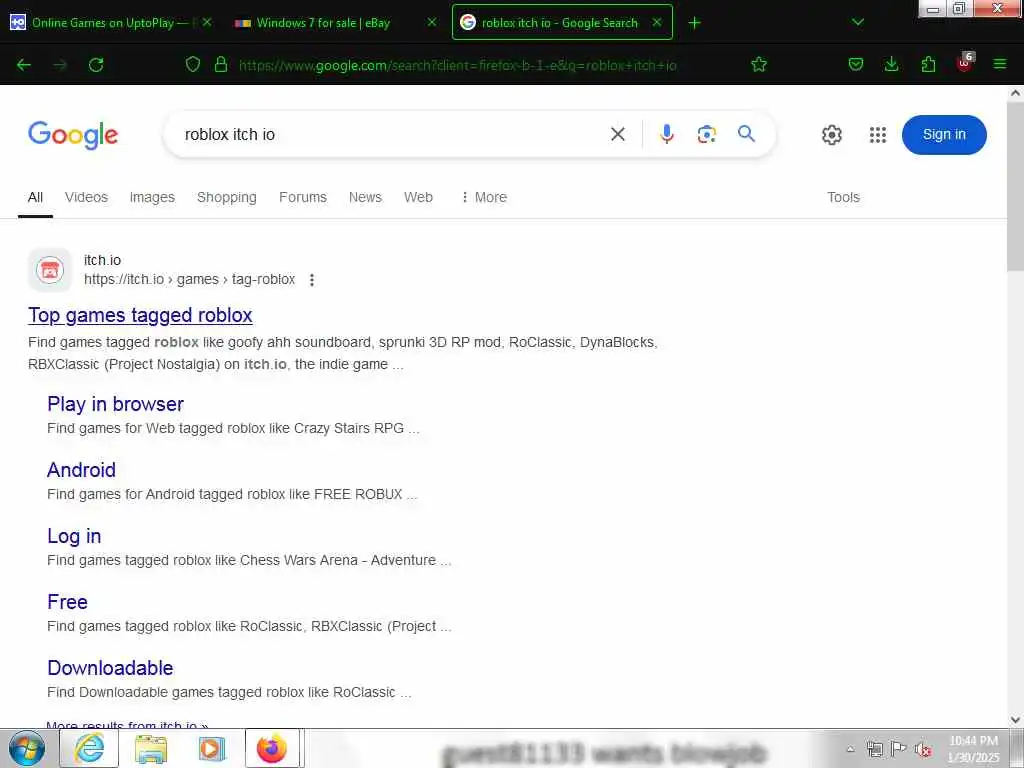Open the Google apps grid

click(878, 135)
